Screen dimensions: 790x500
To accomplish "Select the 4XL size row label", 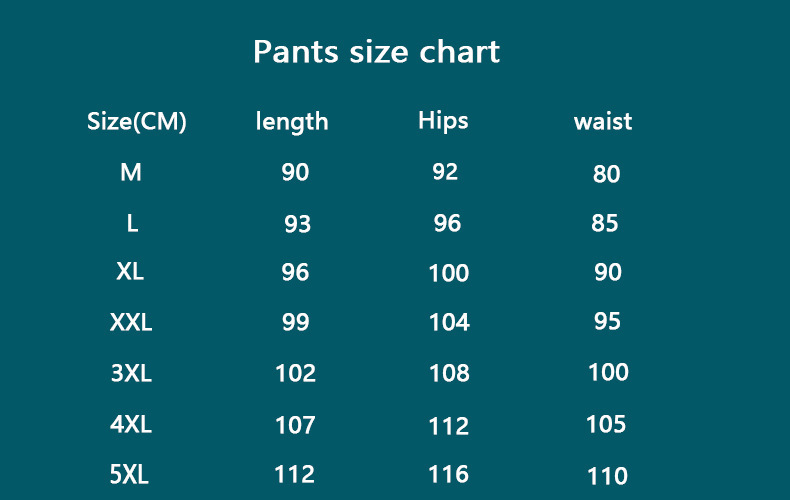I will [x=131, y=424].
